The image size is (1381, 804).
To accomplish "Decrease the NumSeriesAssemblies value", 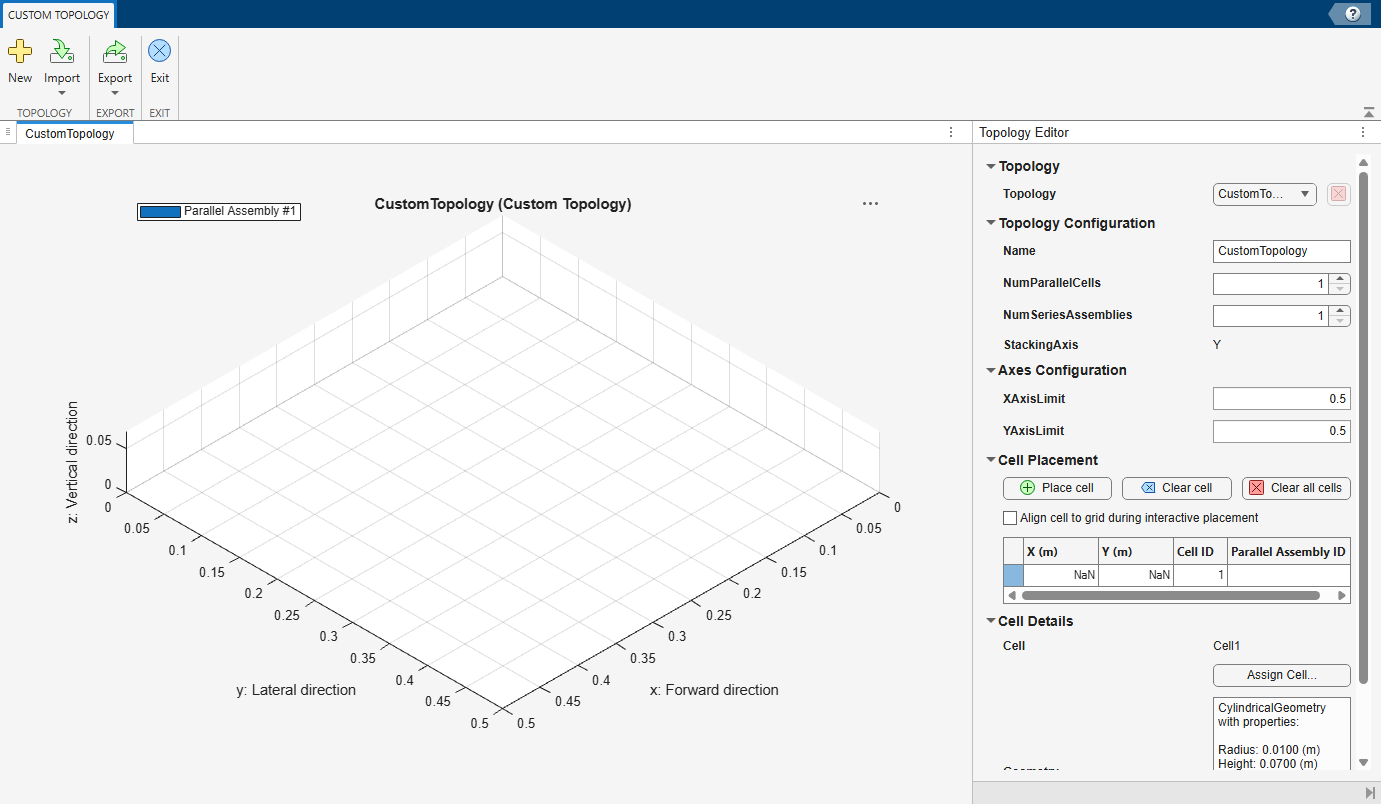I will tap(1340, 321).
